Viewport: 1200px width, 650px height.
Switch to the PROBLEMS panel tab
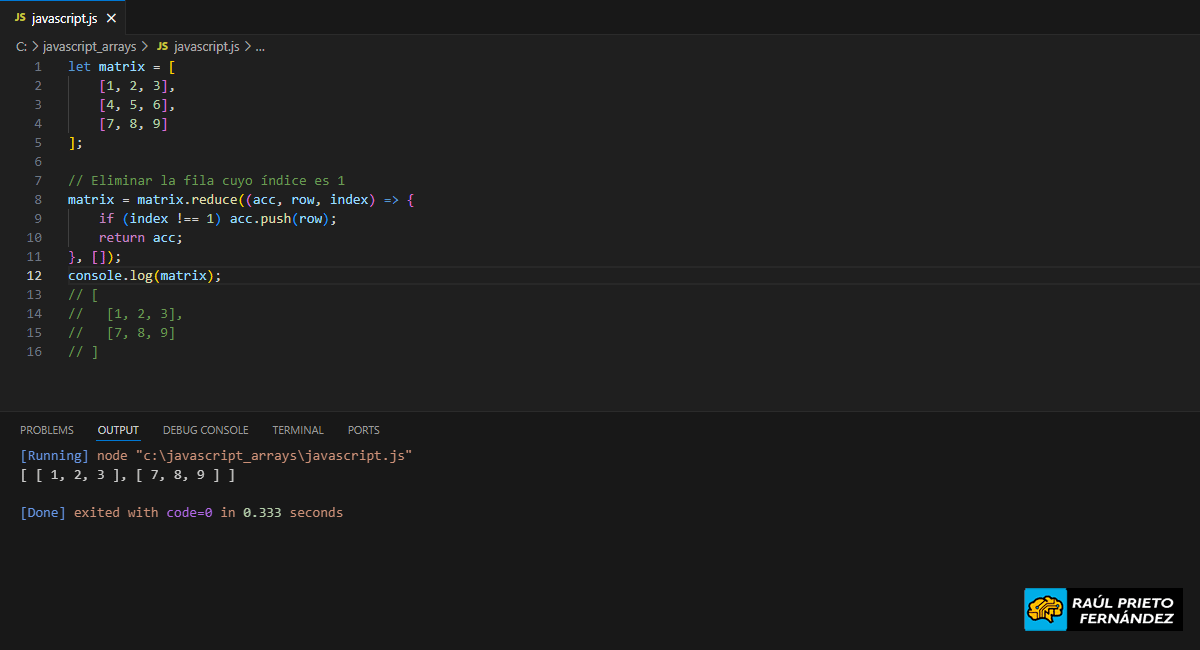click(x=47, y=430)
